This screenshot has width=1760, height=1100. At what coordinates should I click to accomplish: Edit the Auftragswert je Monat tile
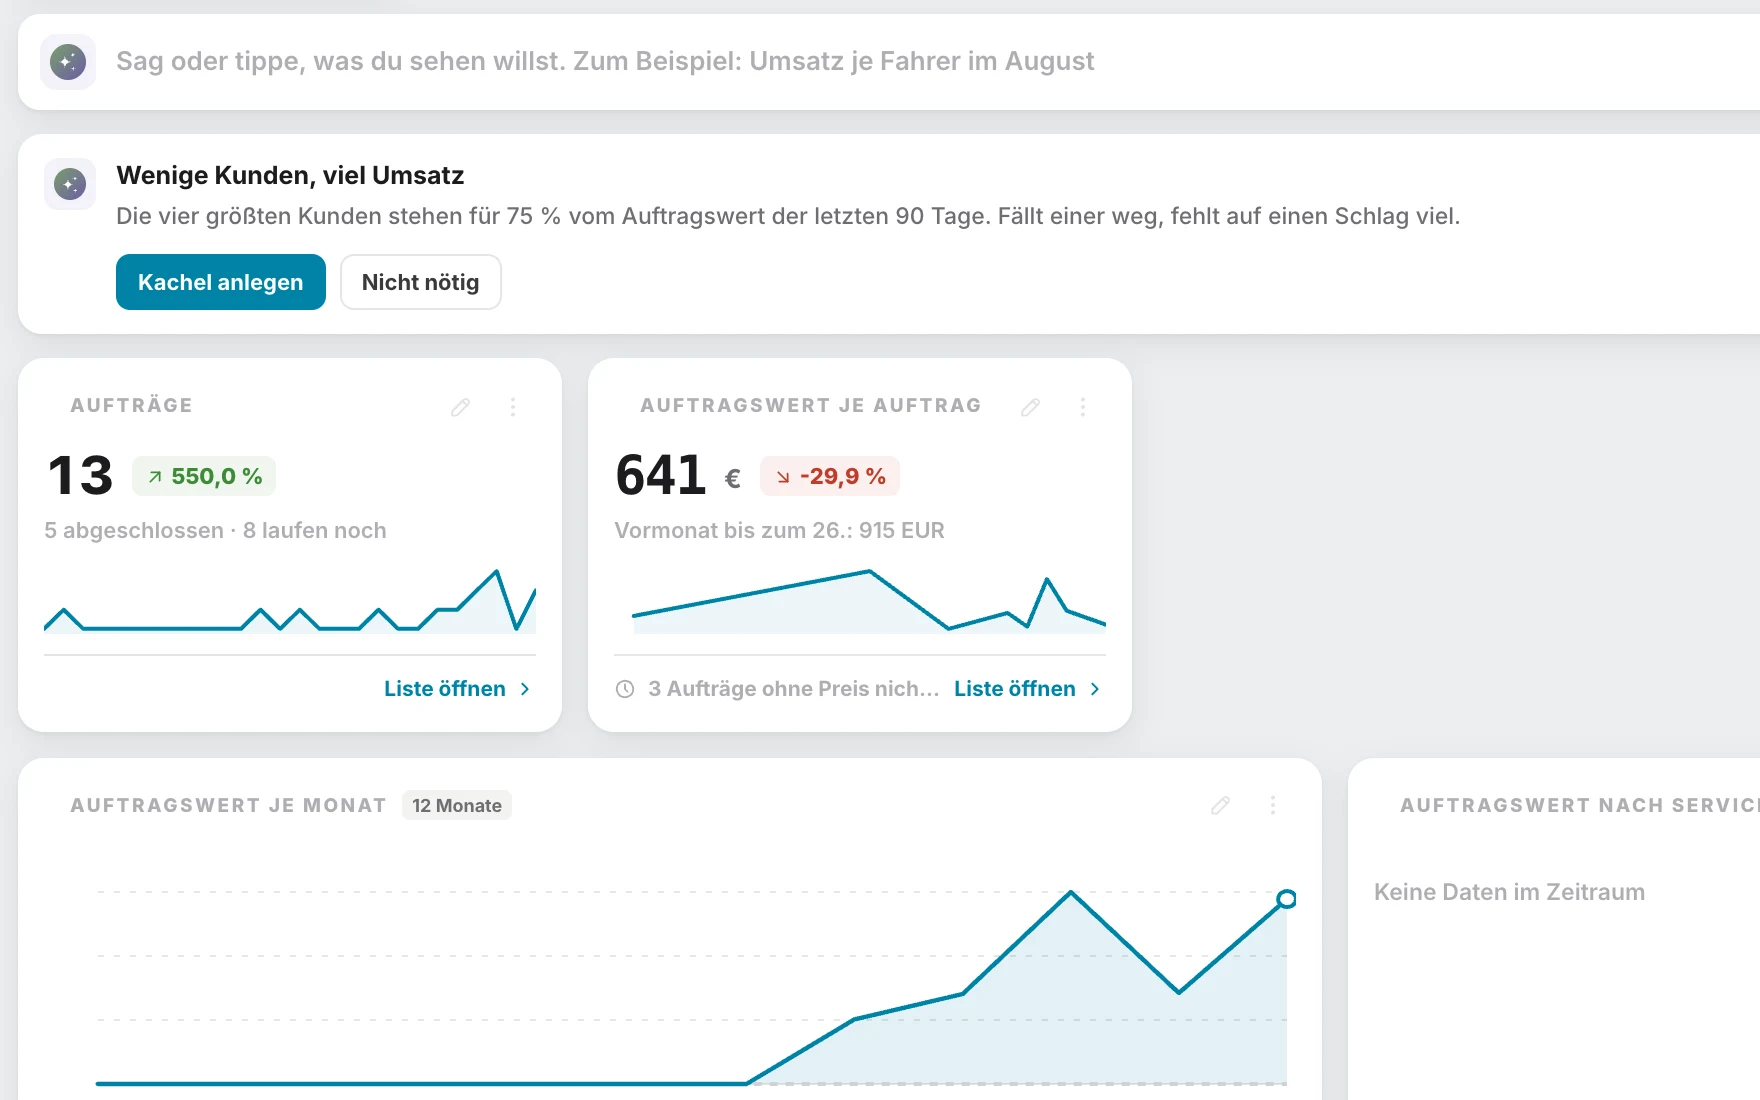point(1220,805)
